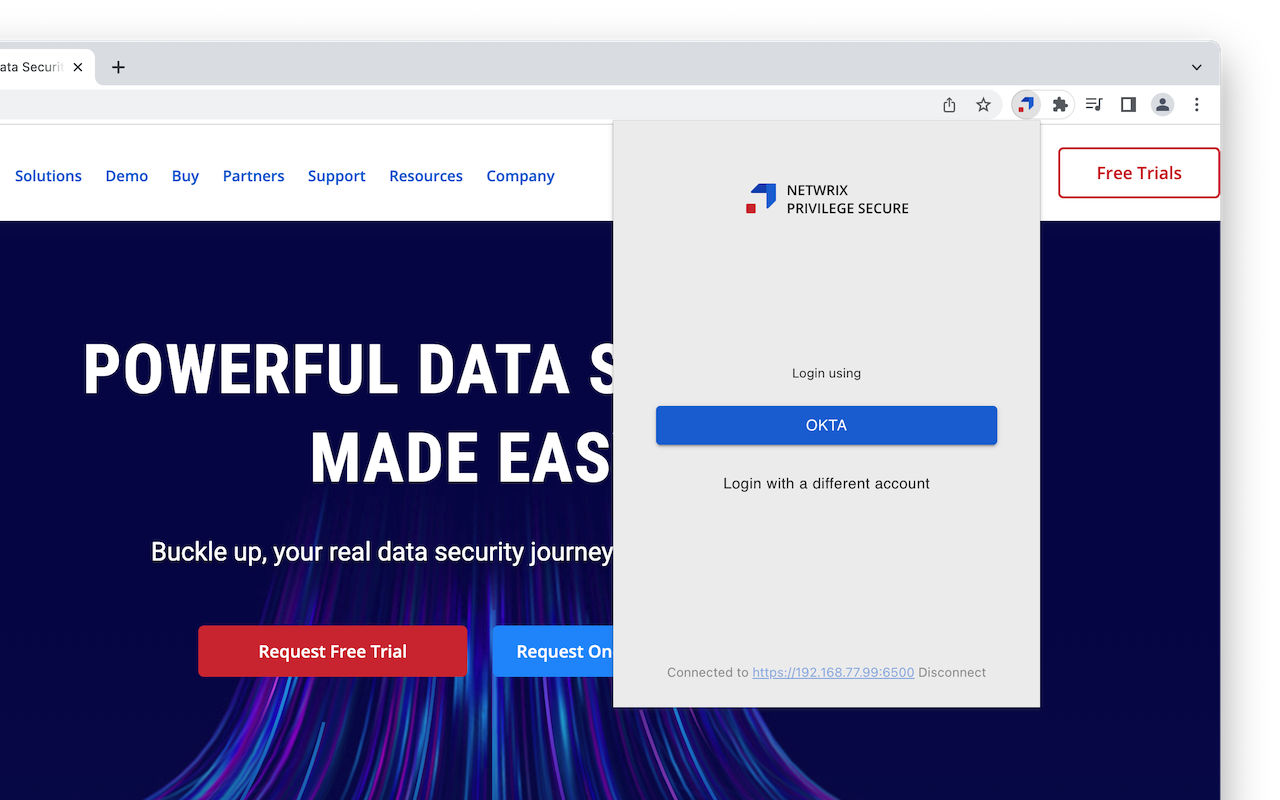Open the Netwrix Privilege Secure extension
The height and width of the screenshot is (800, 1280).
[1025, 104]
